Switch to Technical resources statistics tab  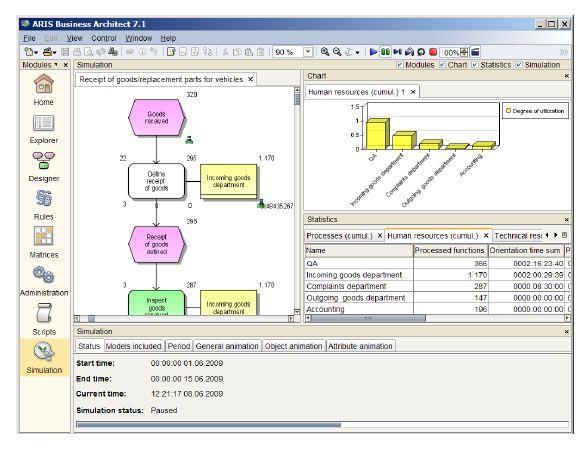tap(518, 236)
